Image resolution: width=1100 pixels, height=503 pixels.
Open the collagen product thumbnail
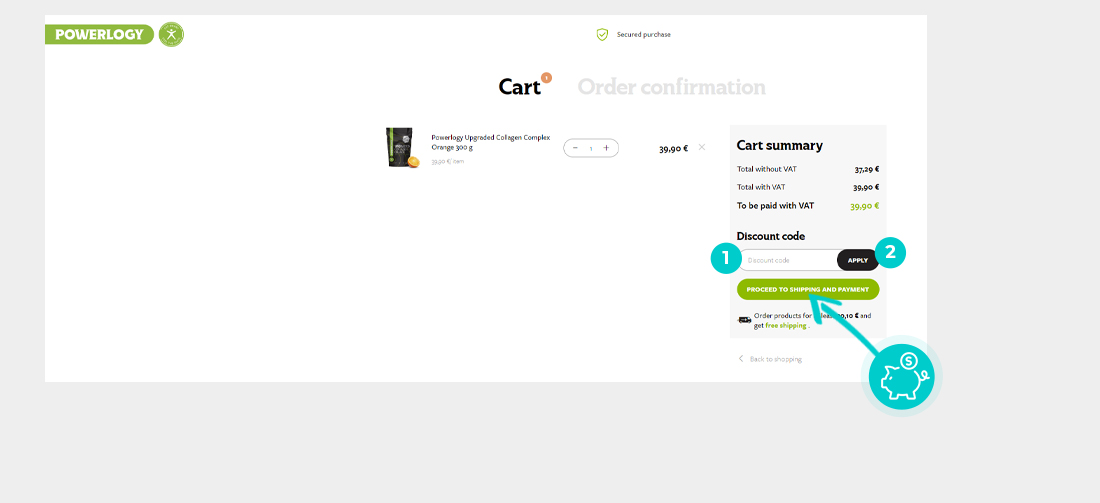click(401, 147)
